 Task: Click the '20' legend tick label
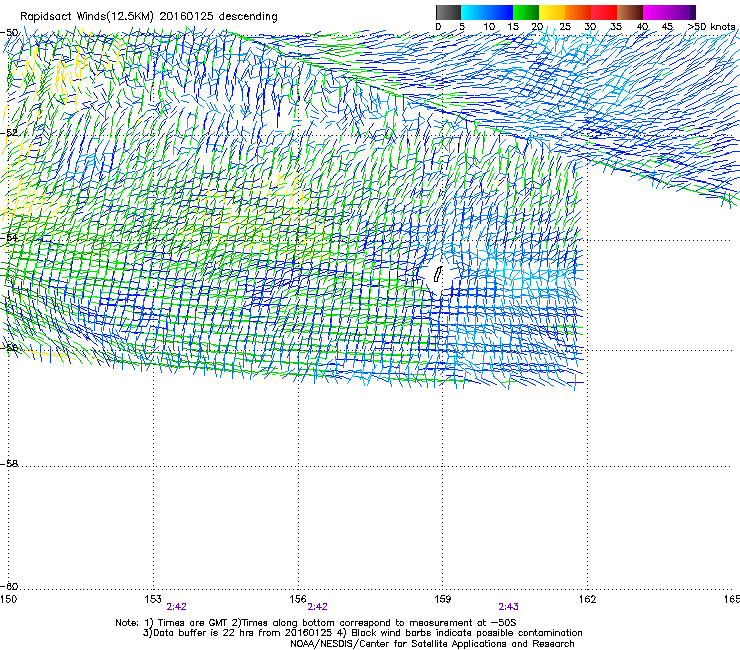[x=537, y=27]
